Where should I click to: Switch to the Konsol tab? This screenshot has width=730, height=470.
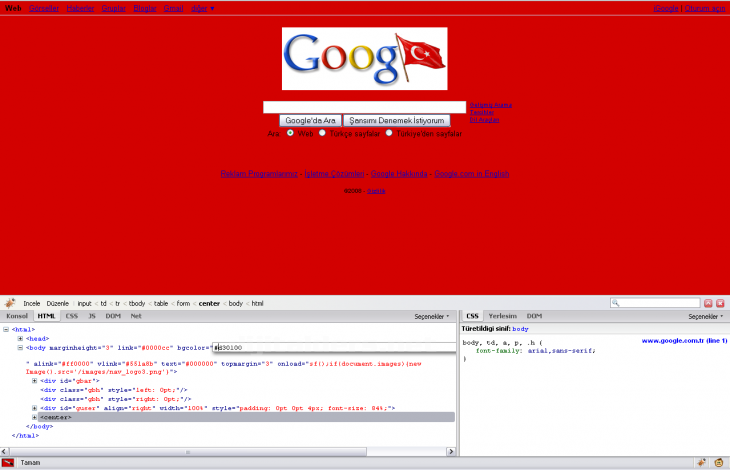pyautogui.click(x=17, y=316)
